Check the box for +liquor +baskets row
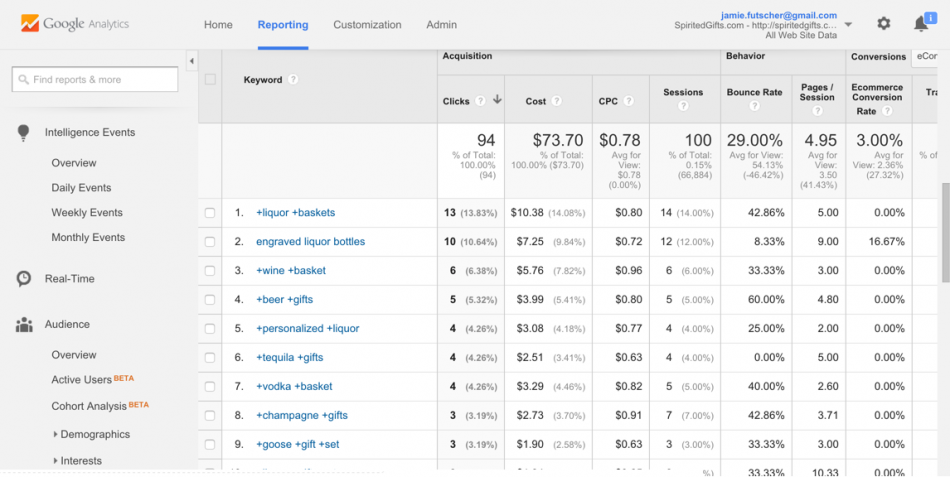The image size is (950, 477). [210, 213]
